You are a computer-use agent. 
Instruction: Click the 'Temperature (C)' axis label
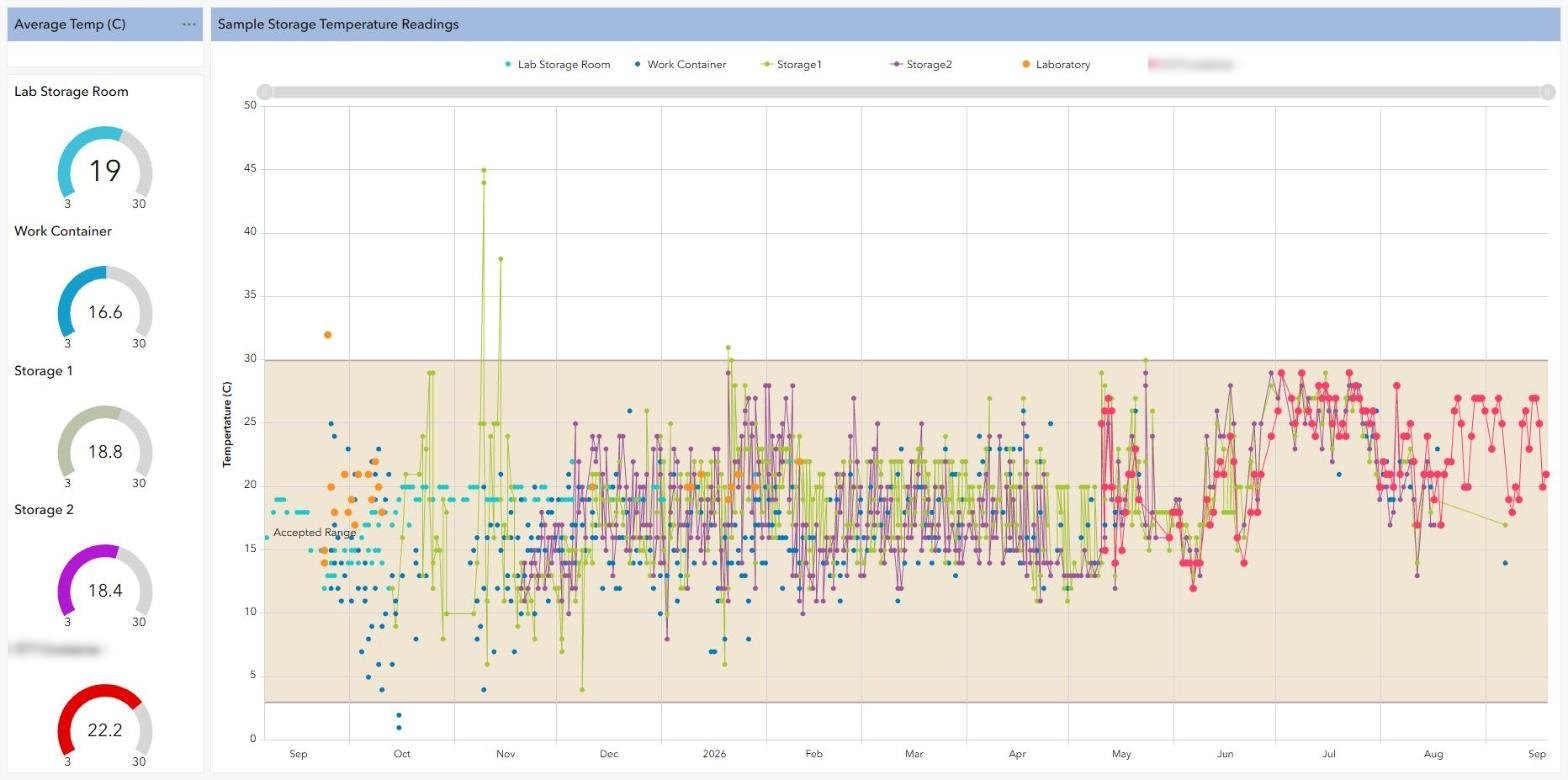click(227, 424)
